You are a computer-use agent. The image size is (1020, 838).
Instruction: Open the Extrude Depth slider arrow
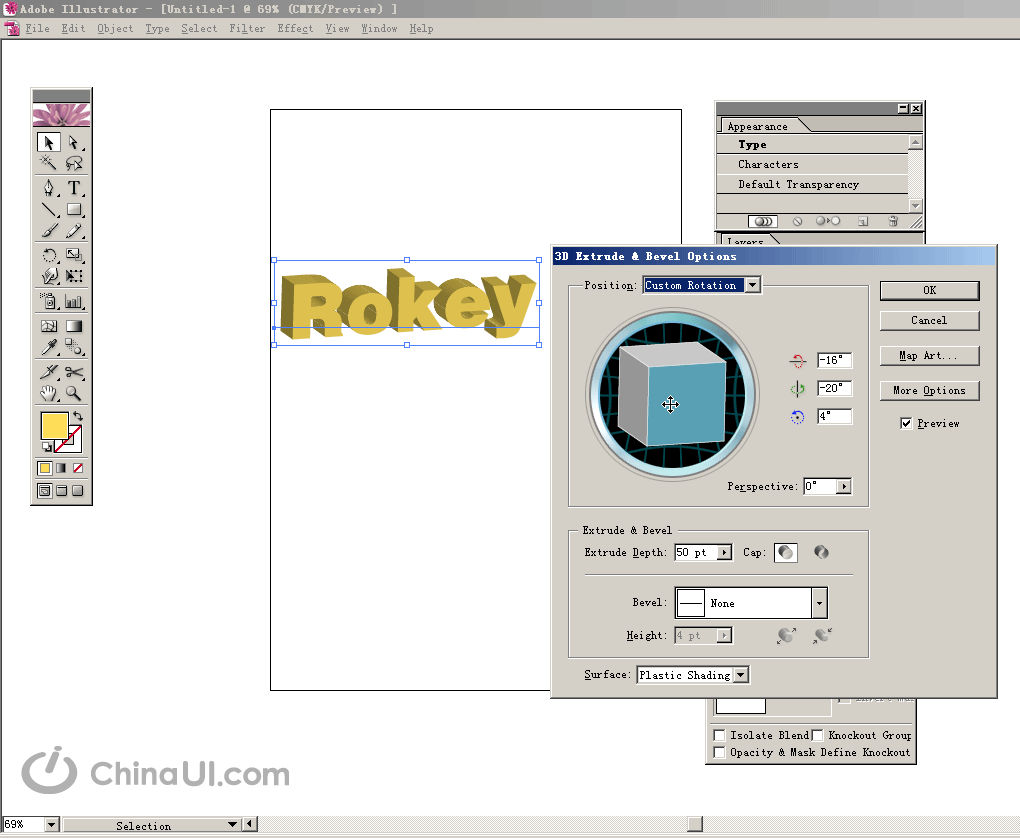[x=724, y=552]
